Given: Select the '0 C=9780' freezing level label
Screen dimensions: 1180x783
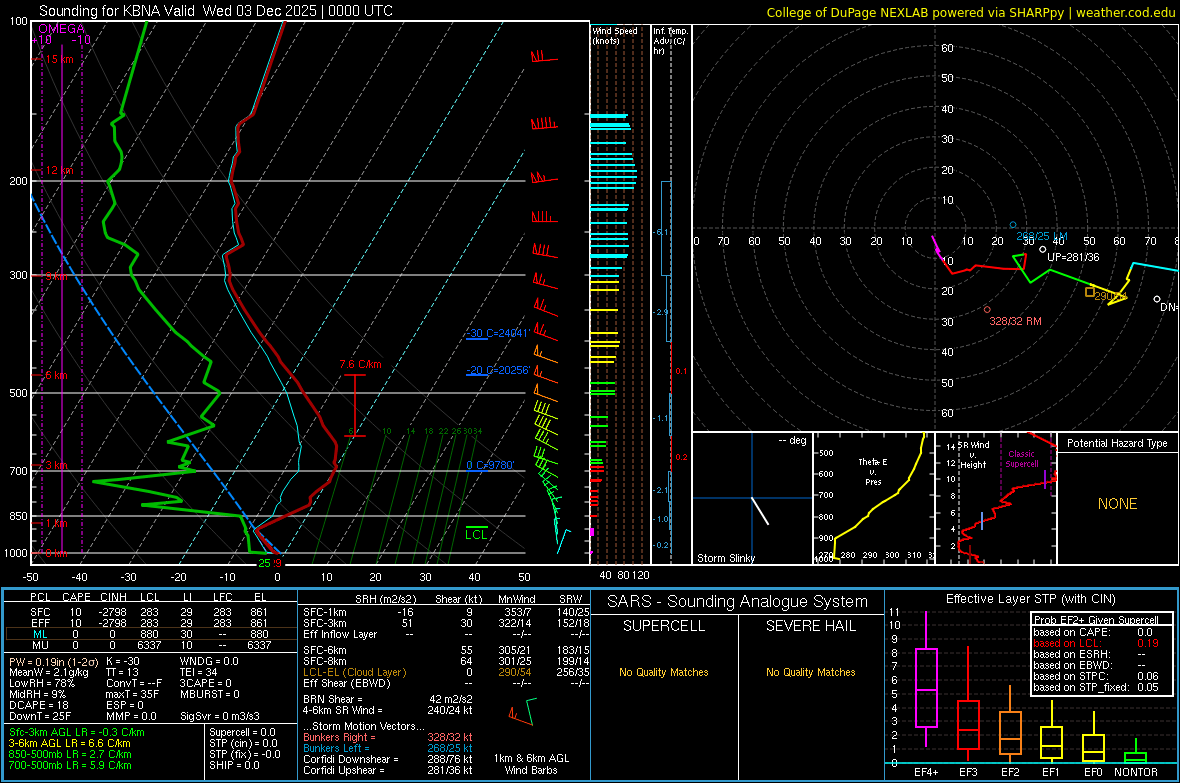Looking at the screenshot, I should pyautogui.click(x=490, y=465).
